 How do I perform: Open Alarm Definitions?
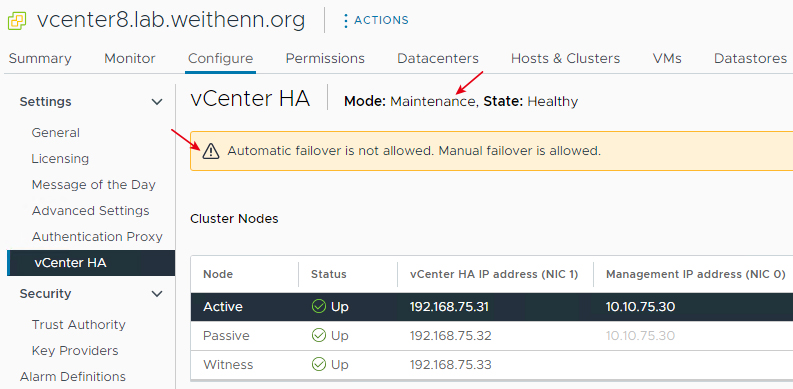coord(73,376)
